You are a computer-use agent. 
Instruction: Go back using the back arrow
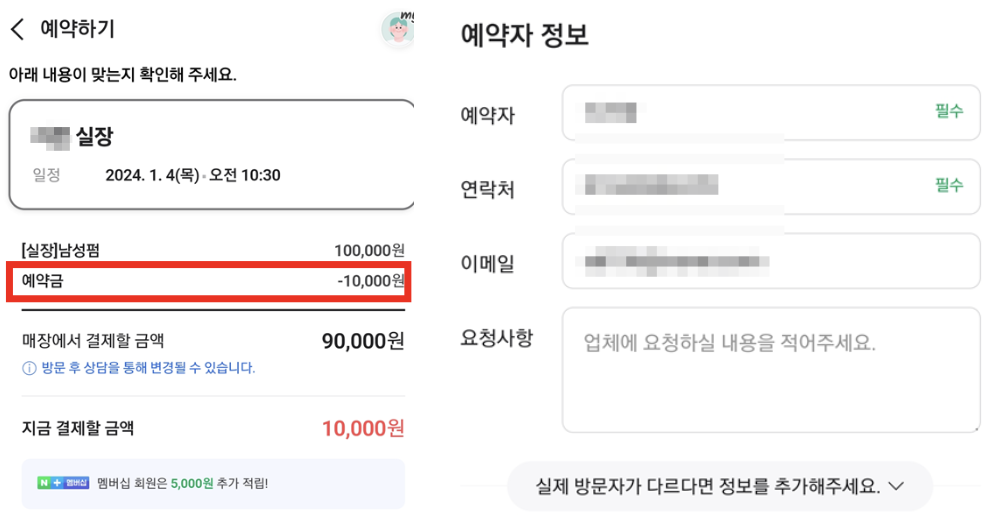[17, 29]
